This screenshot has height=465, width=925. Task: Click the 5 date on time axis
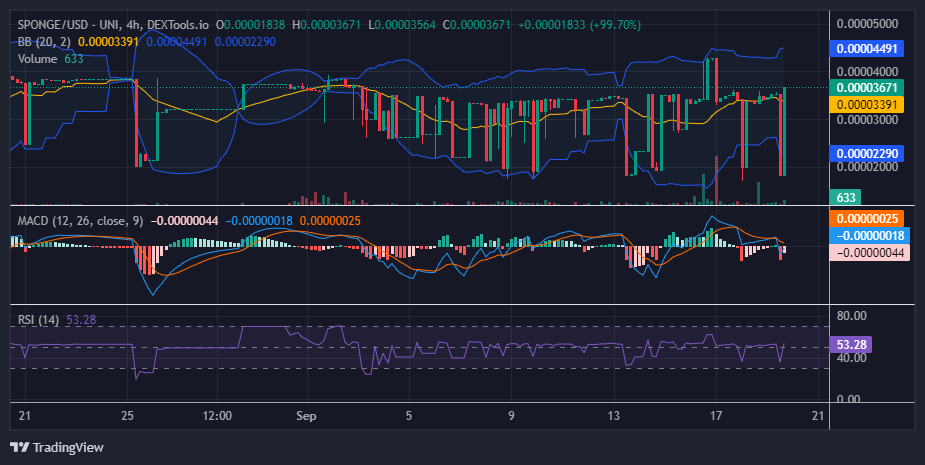409,416
